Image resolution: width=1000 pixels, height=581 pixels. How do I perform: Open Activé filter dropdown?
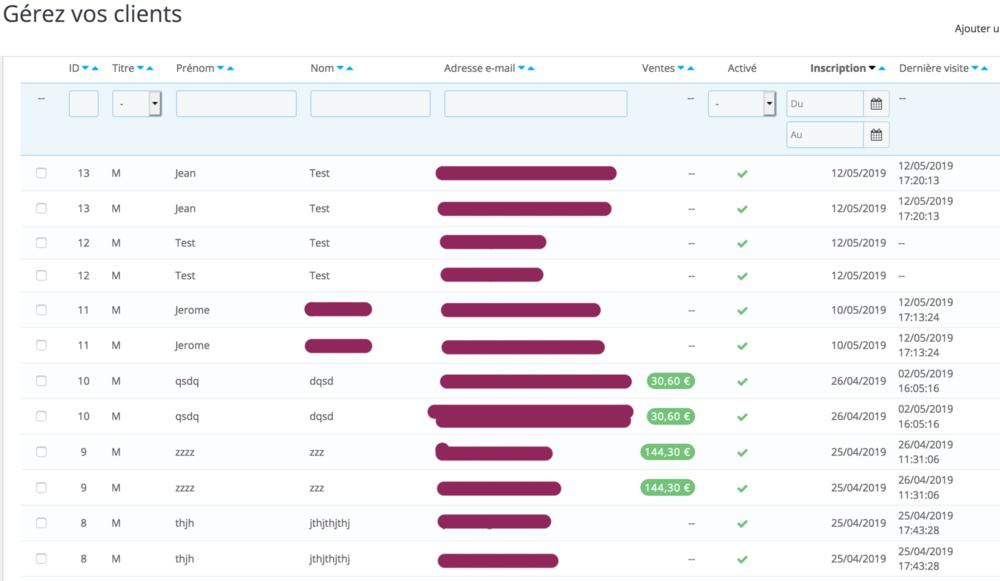(x=742, y=103)
